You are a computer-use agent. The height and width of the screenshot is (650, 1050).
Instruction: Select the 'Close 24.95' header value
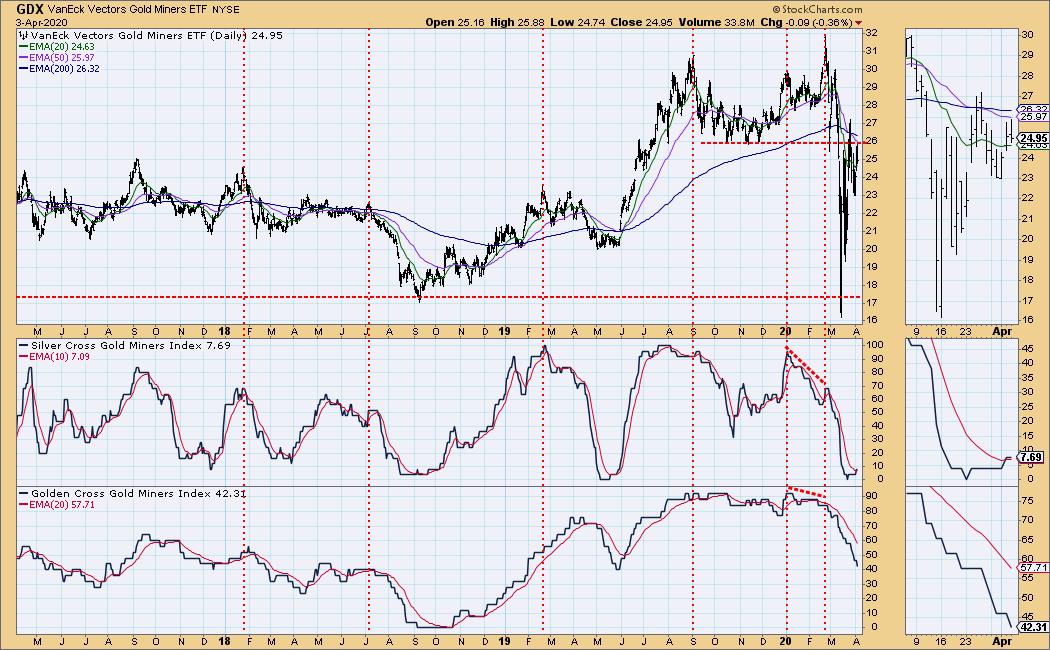[x=642, y=22]
